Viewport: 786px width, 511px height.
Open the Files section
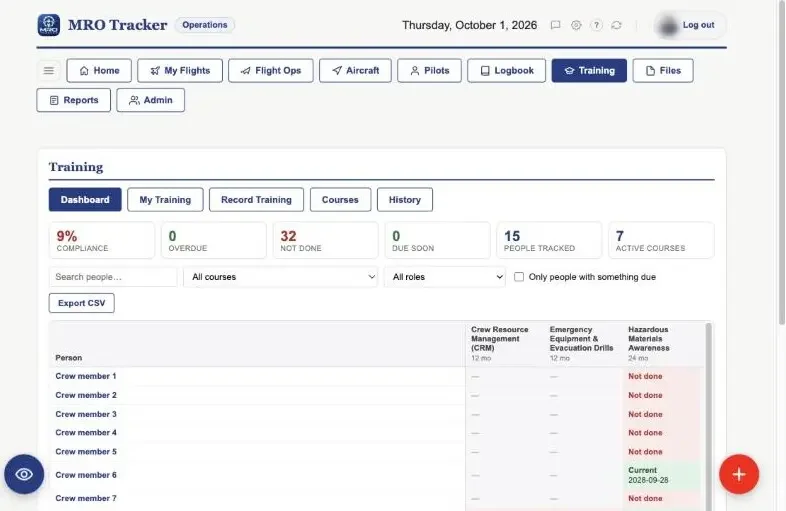pyautogui.click(x=663, y=71)
